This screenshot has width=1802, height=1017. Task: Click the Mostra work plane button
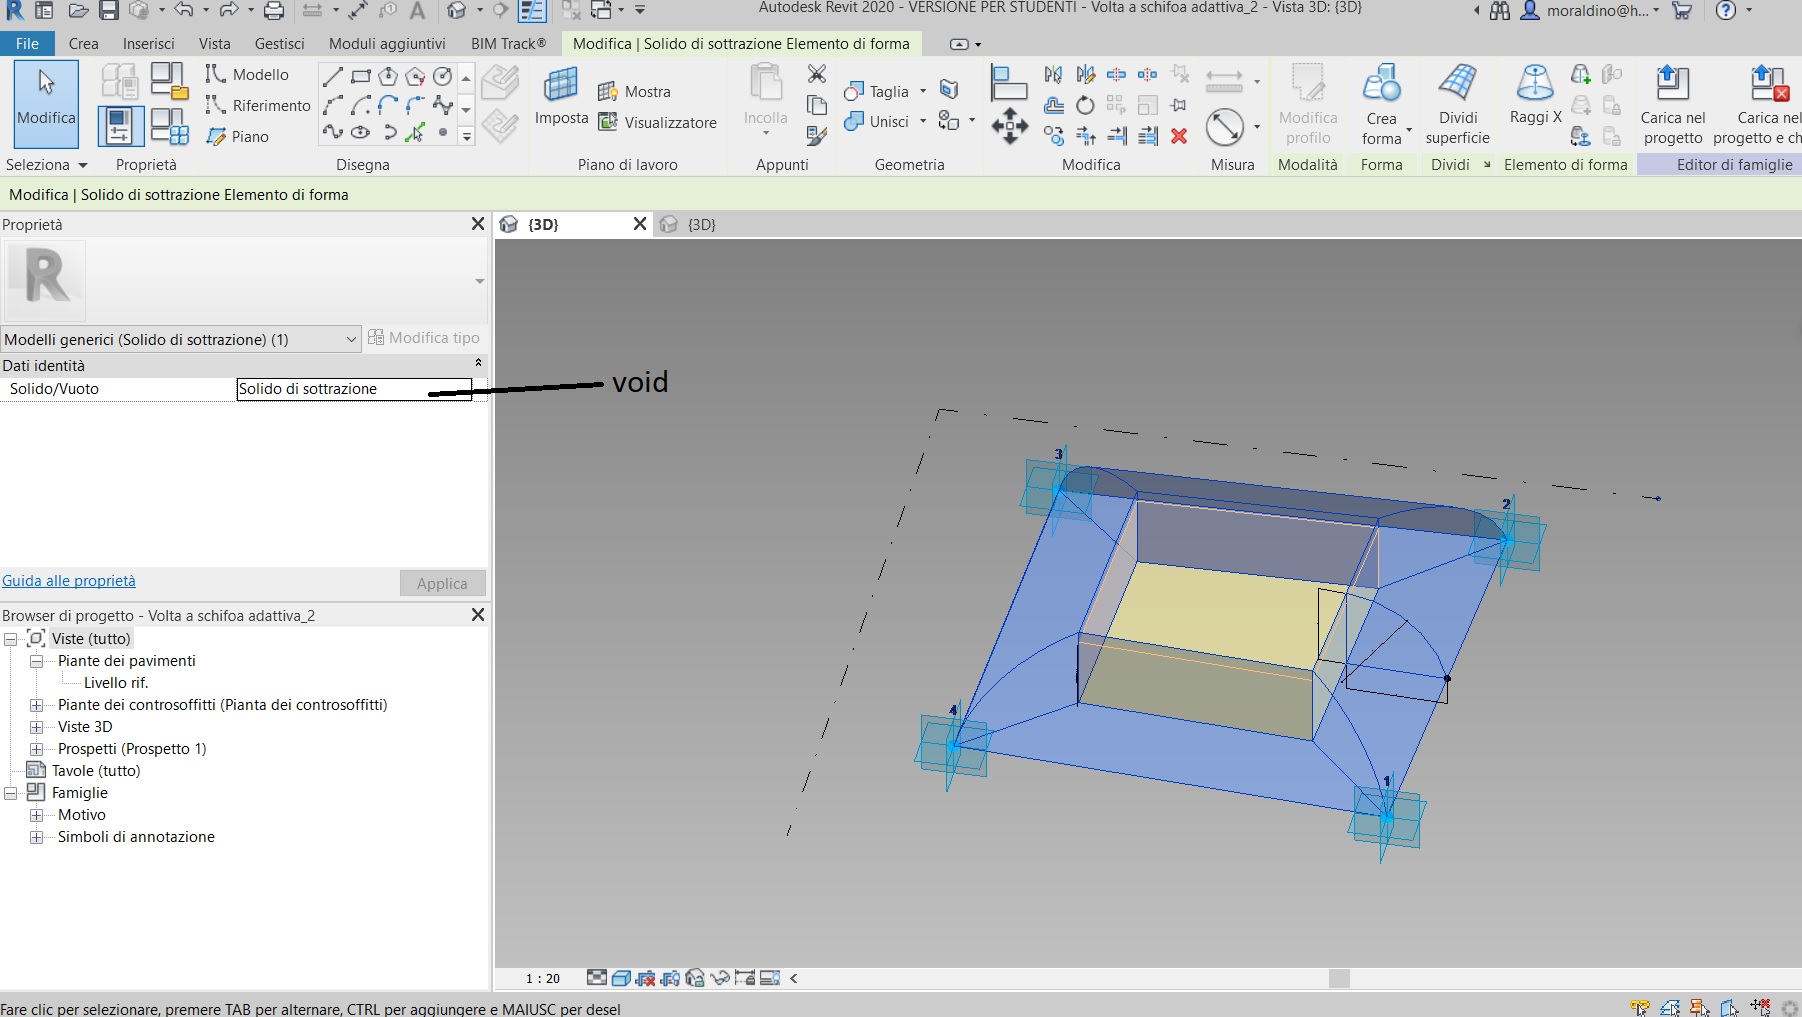click(x=635, y=91)
